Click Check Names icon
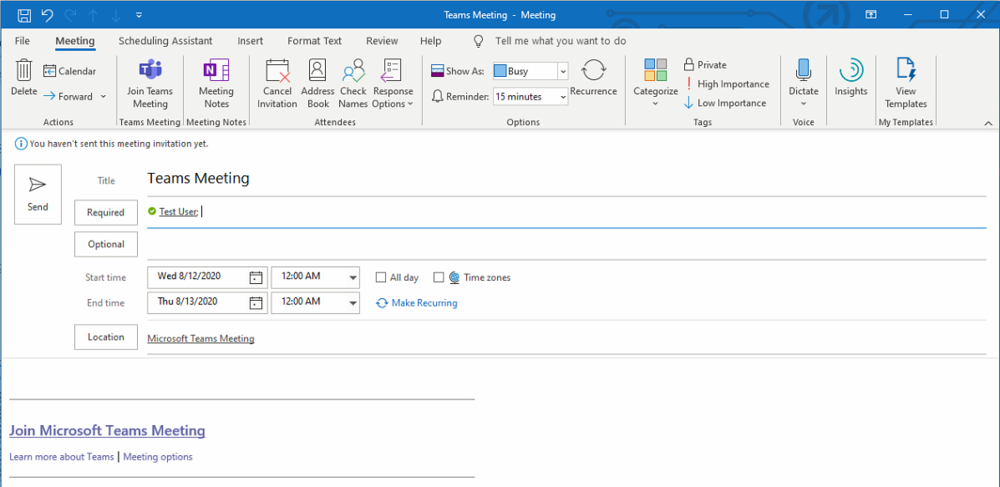Image resolution: width=1000 pixels, height=487 pixels. 353,84
